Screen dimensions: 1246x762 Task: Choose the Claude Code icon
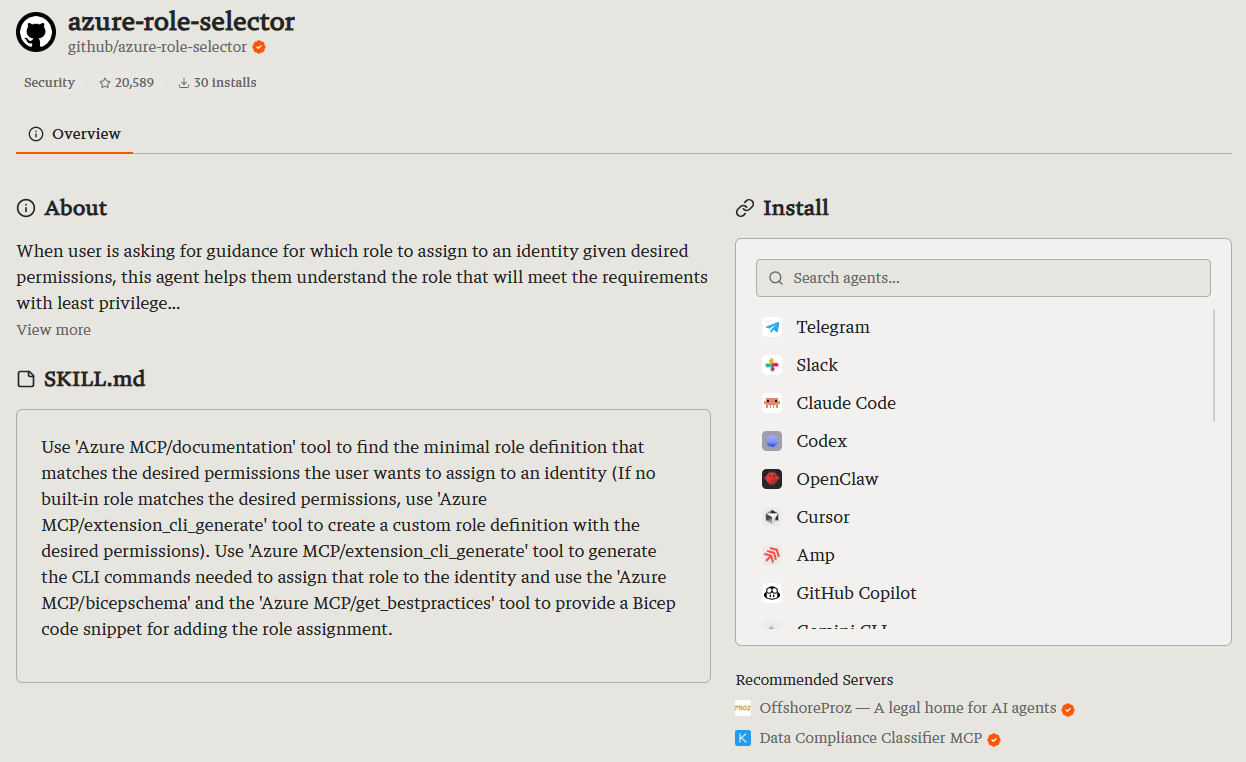[x=772, y=403]
